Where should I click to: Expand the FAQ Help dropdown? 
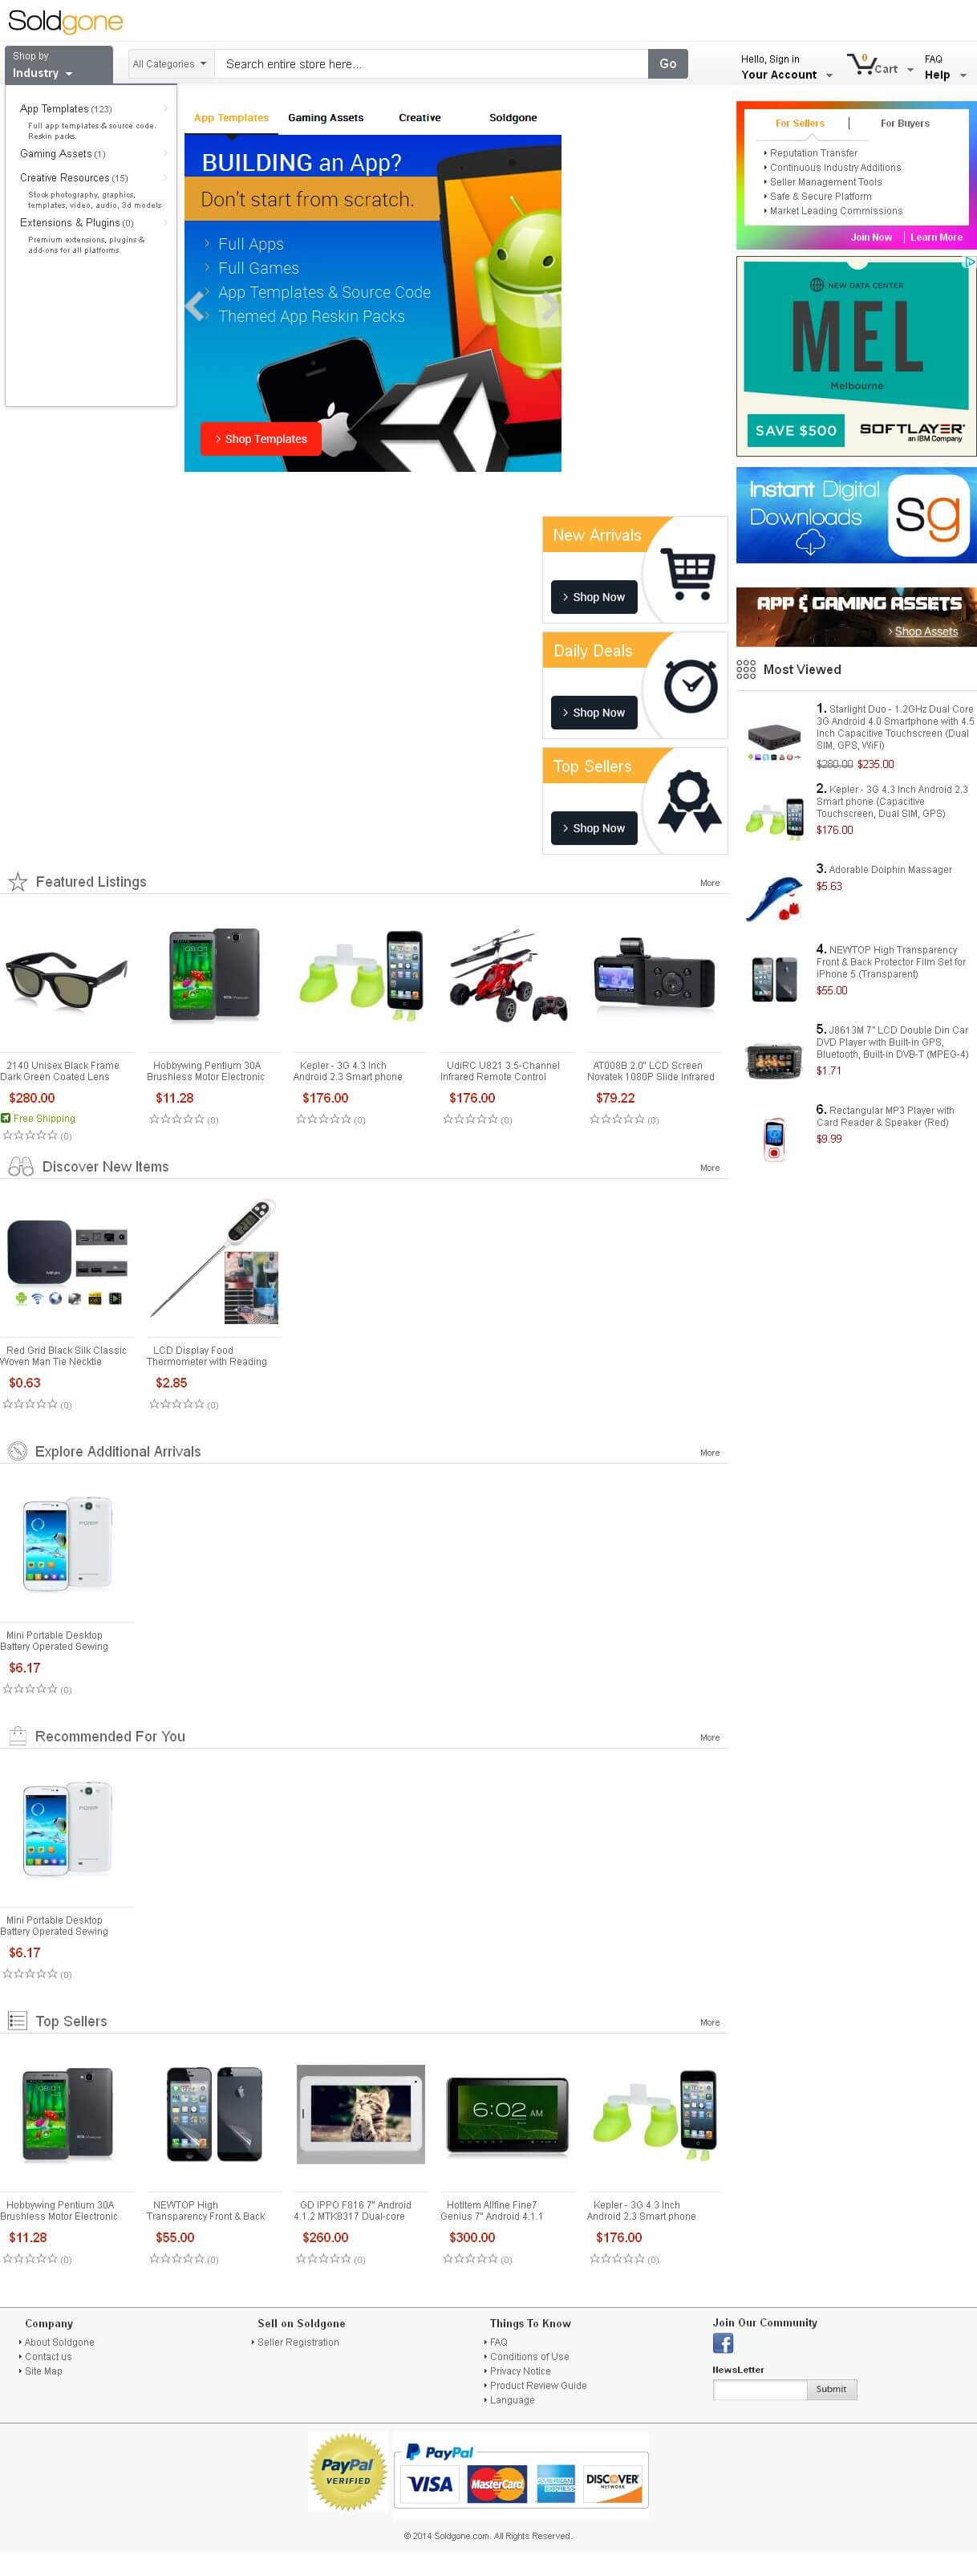(x=945, y=67)
